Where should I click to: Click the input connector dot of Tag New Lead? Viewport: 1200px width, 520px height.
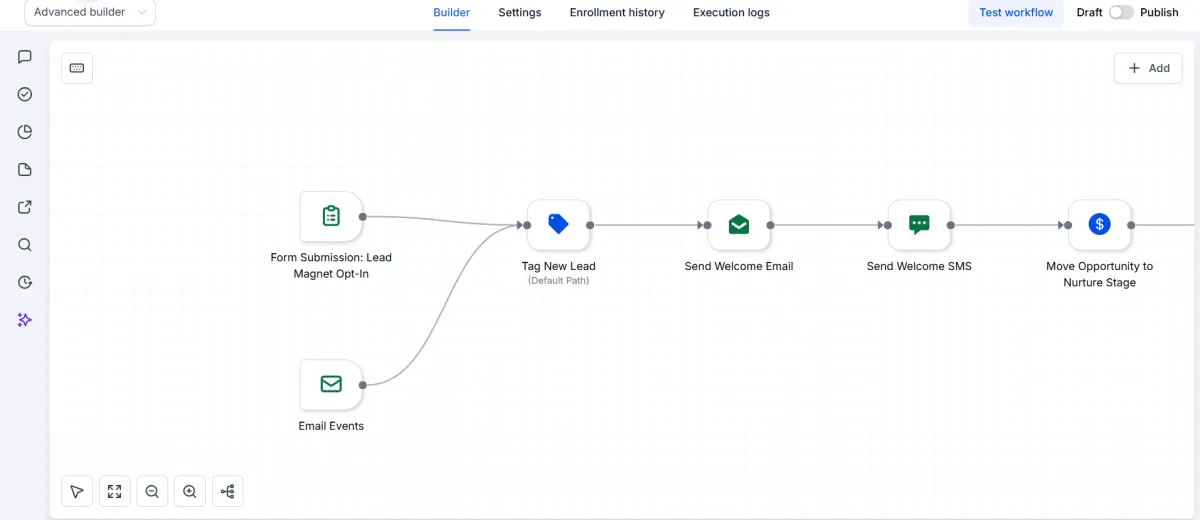[x=527, y=225]
